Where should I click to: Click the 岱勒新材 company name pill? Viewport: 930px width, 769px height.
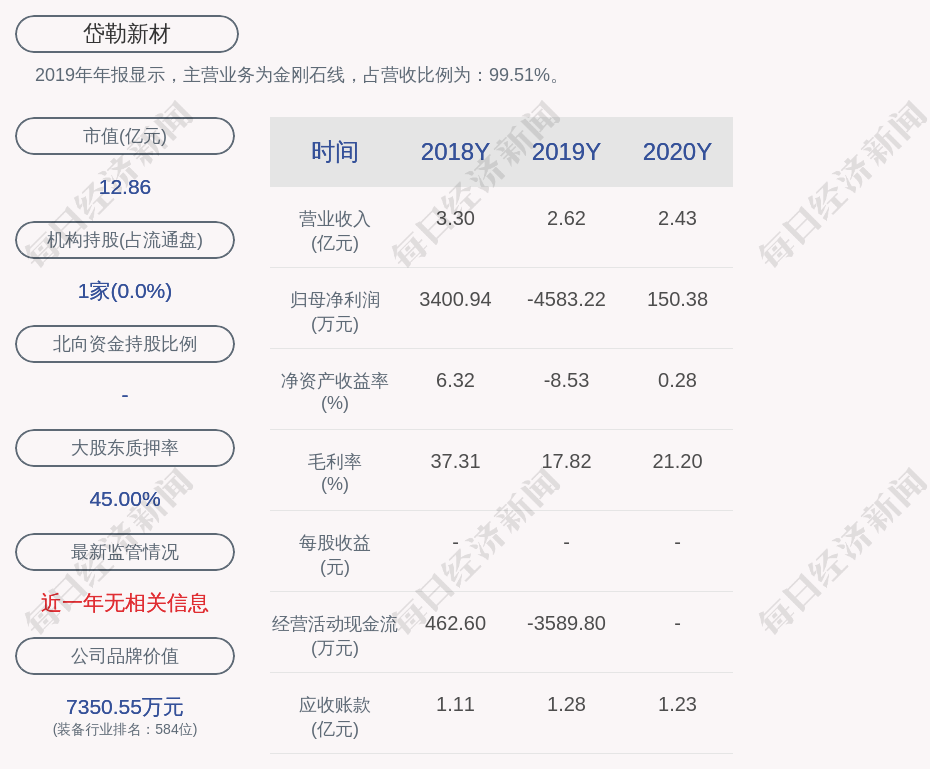click(x=127, y=34)
